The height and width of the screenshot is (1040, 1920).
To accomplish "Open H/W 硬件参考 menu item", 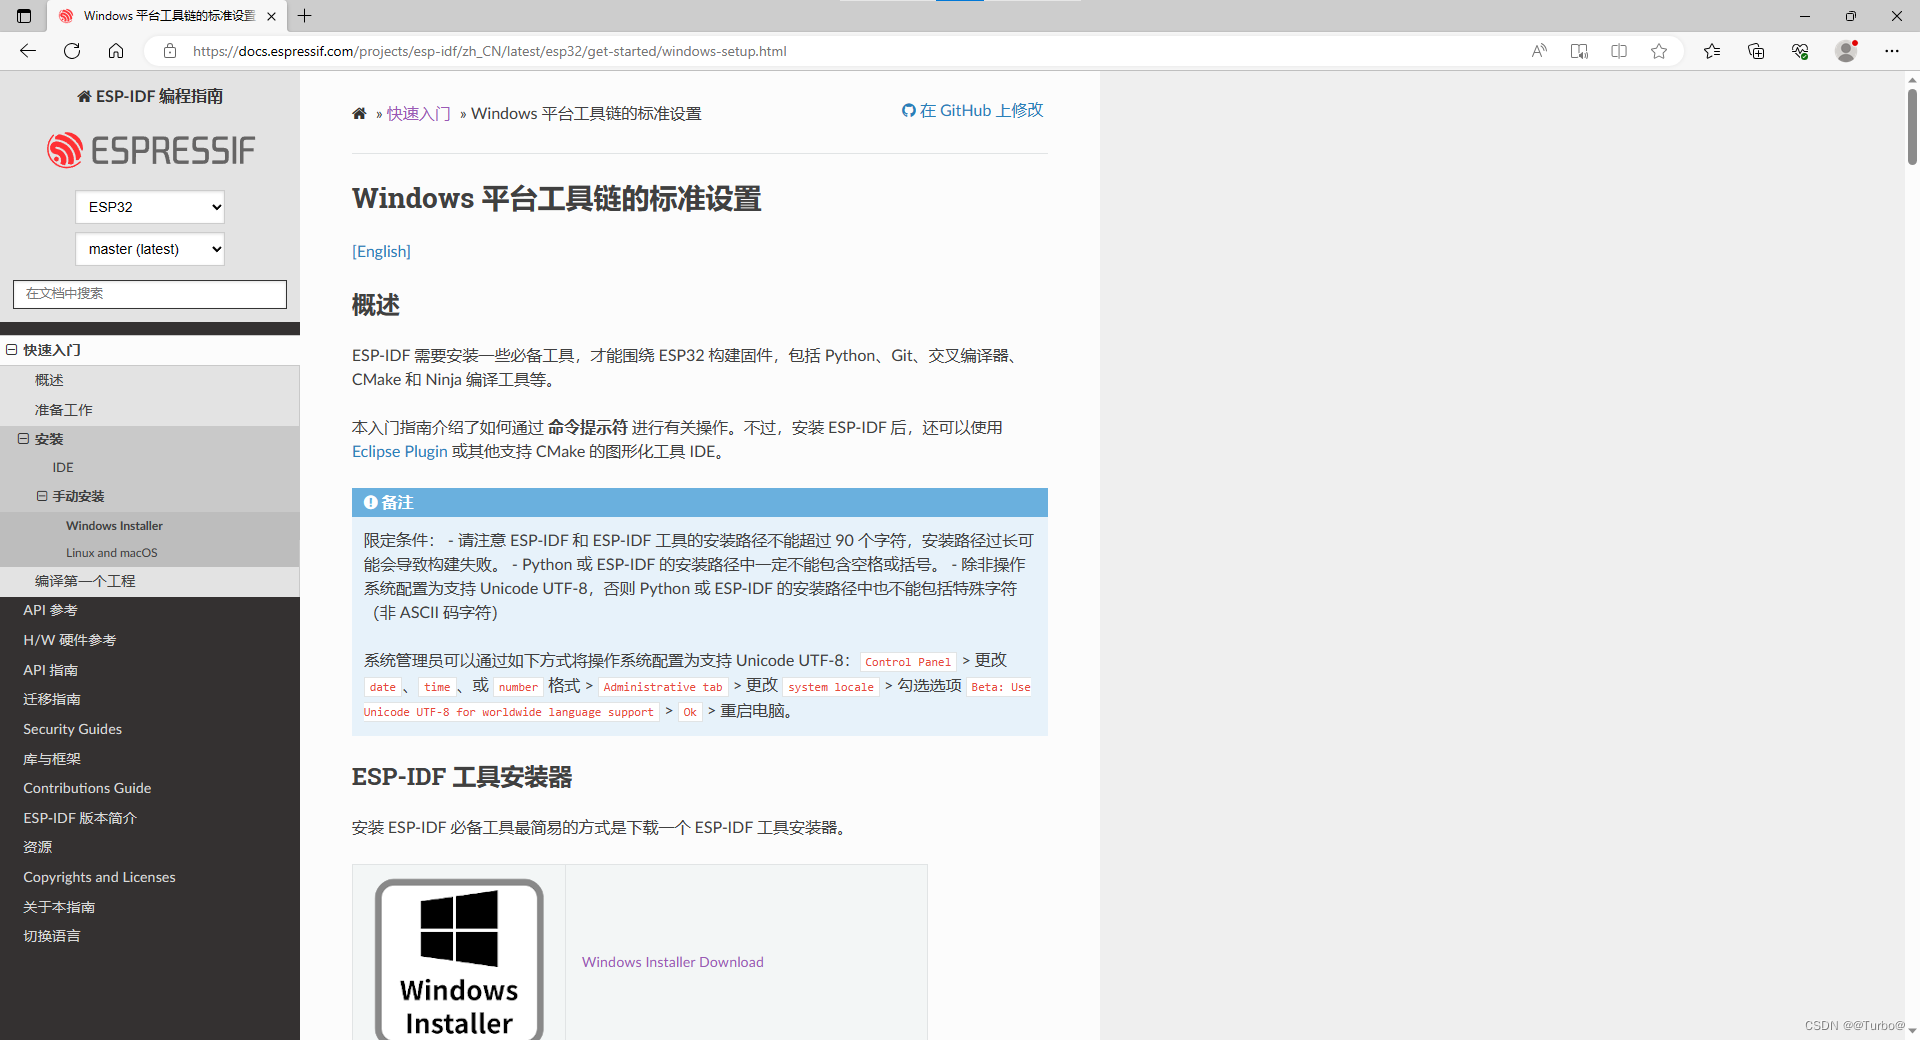I will point(70,640).
